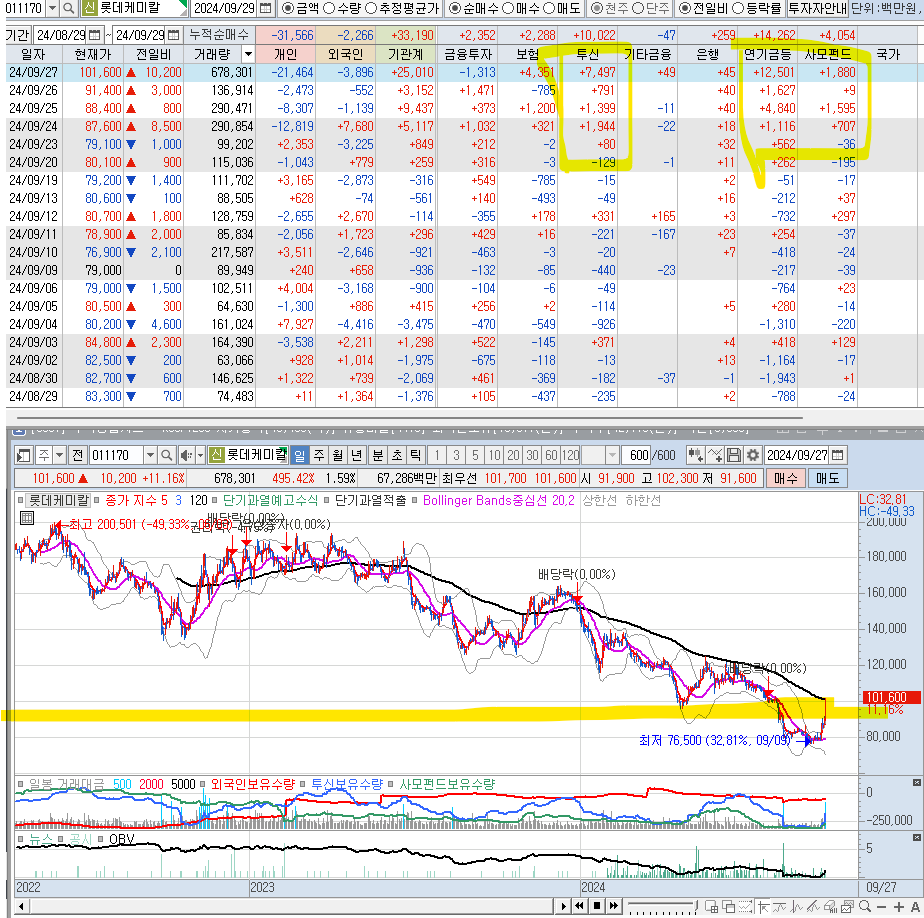Click the crosshair cursor tool icon
This screenshot has height=918, width=924.
coord(764,906)
